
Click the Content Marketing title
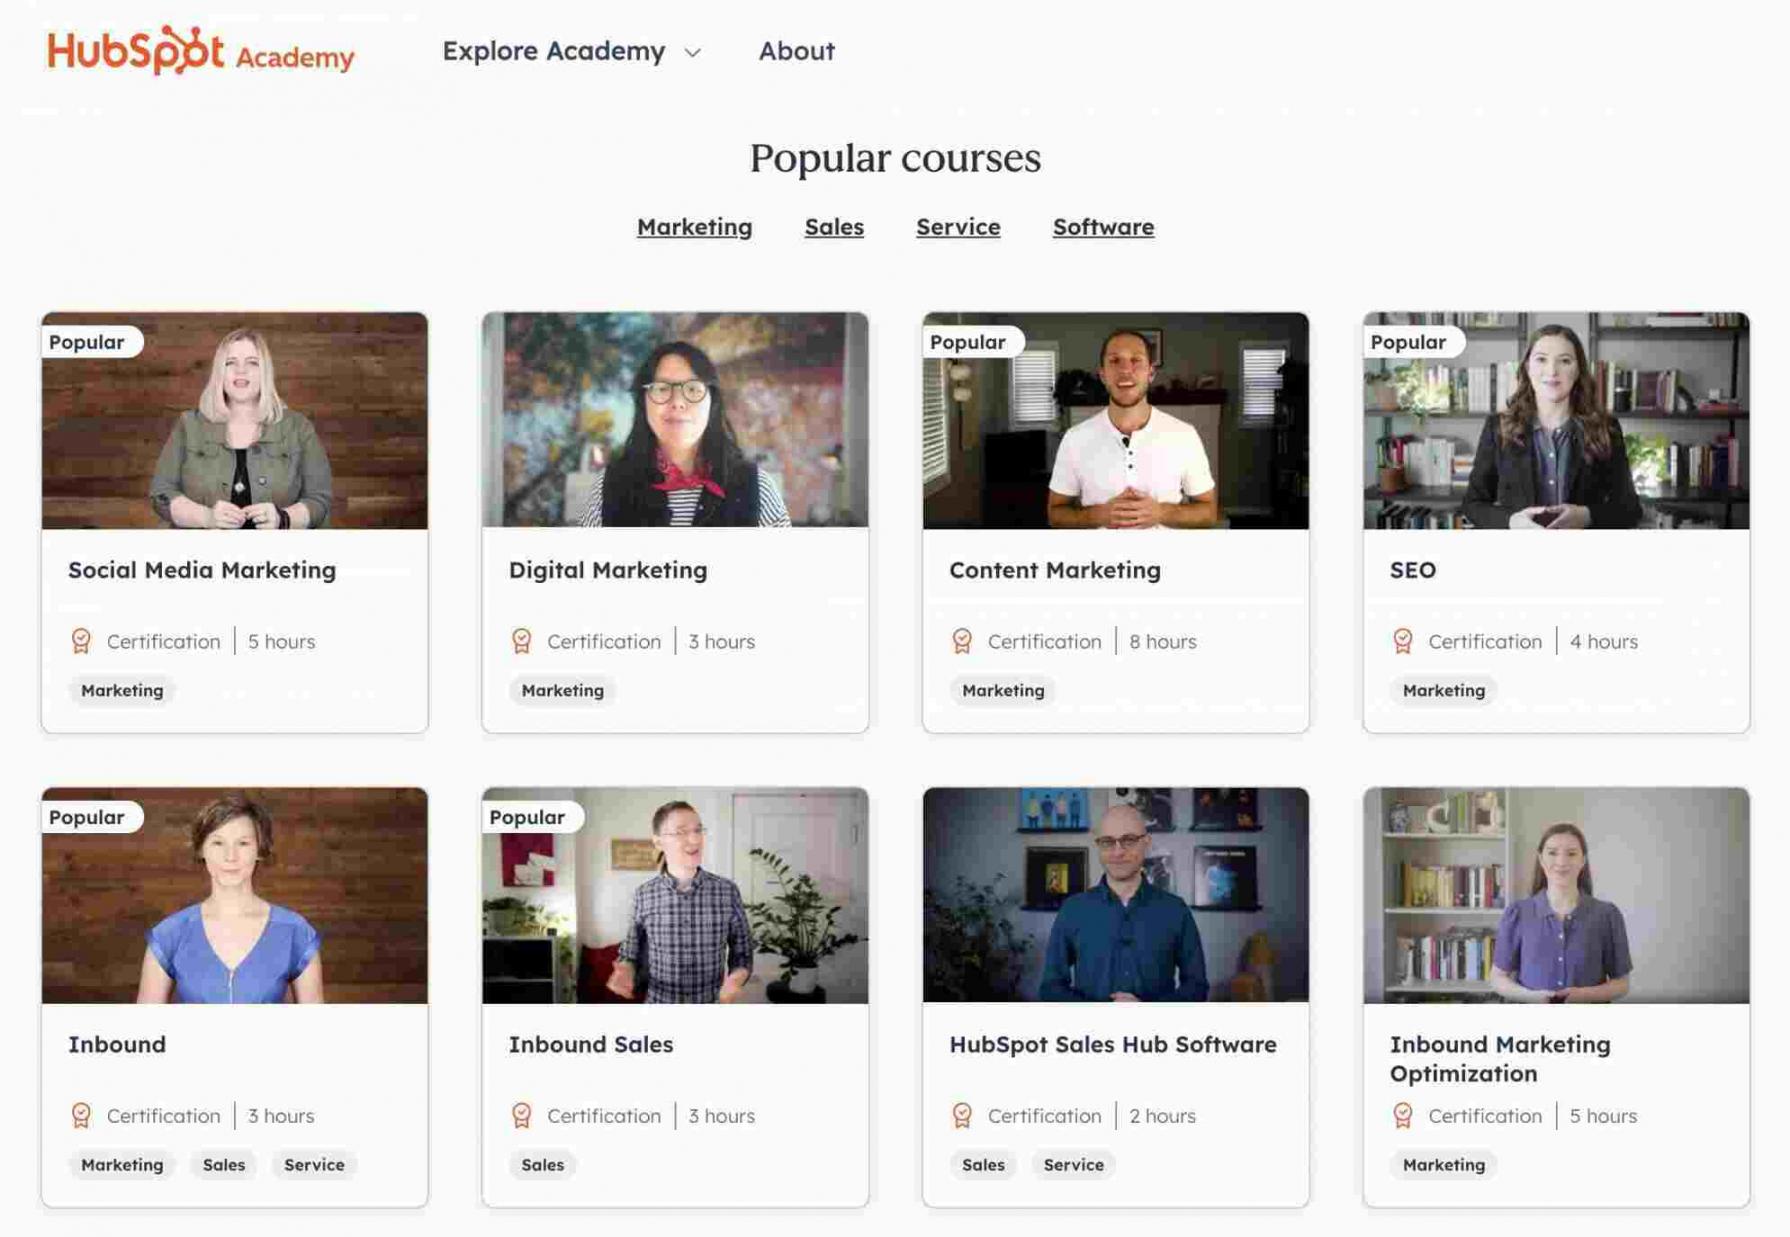tap(1055, 570)
